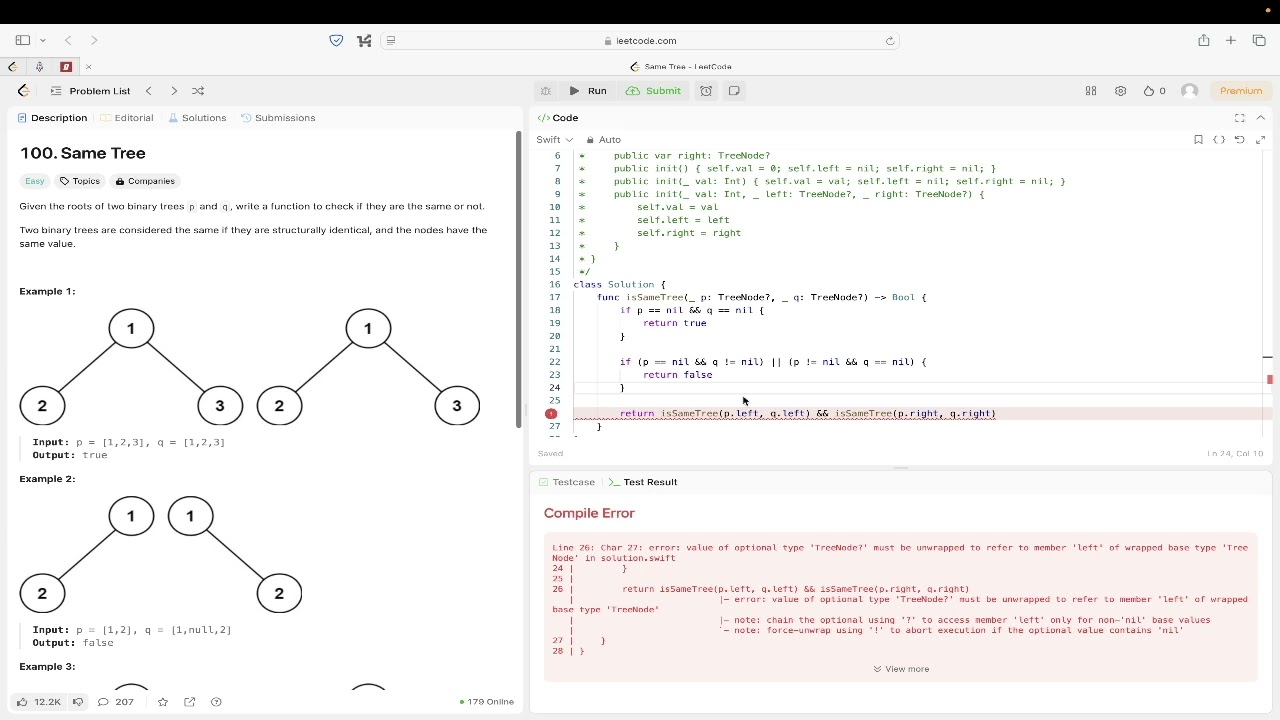Click line 22 of the code
The image size is (1280, 720).
(x=773, y=362)
